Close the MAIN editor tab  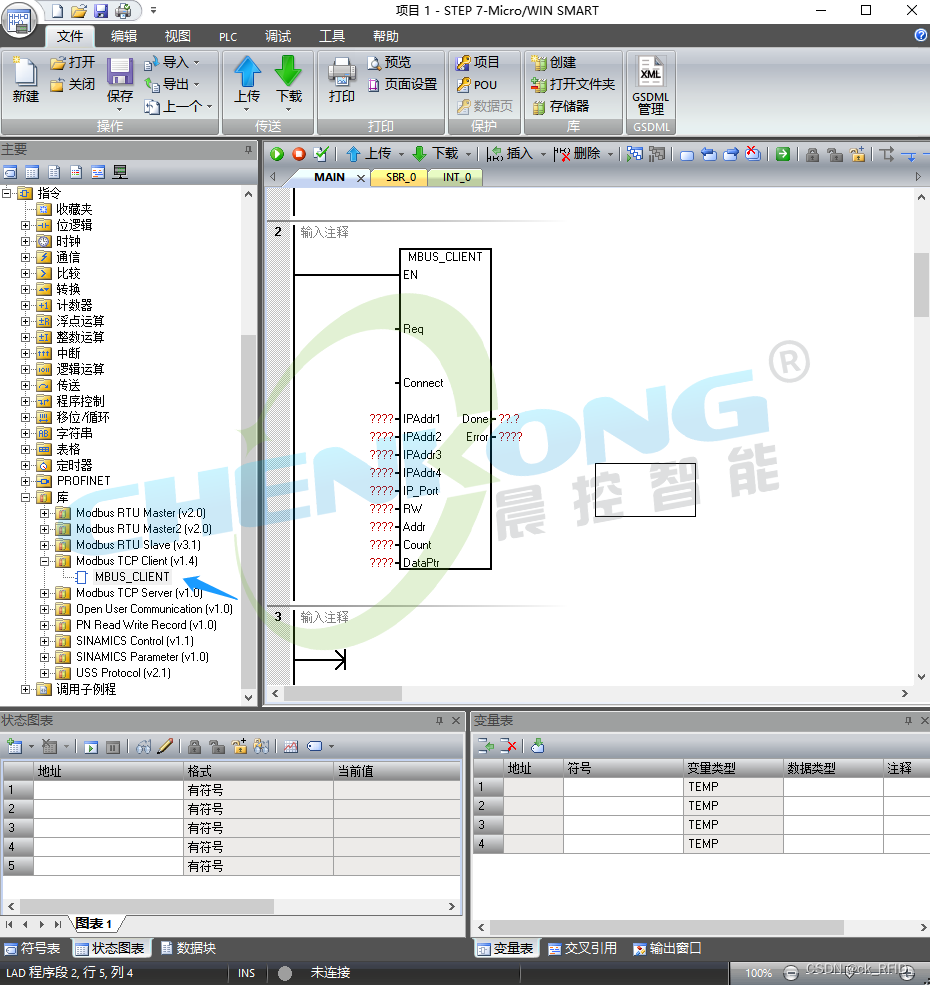(x=361, y=178)
